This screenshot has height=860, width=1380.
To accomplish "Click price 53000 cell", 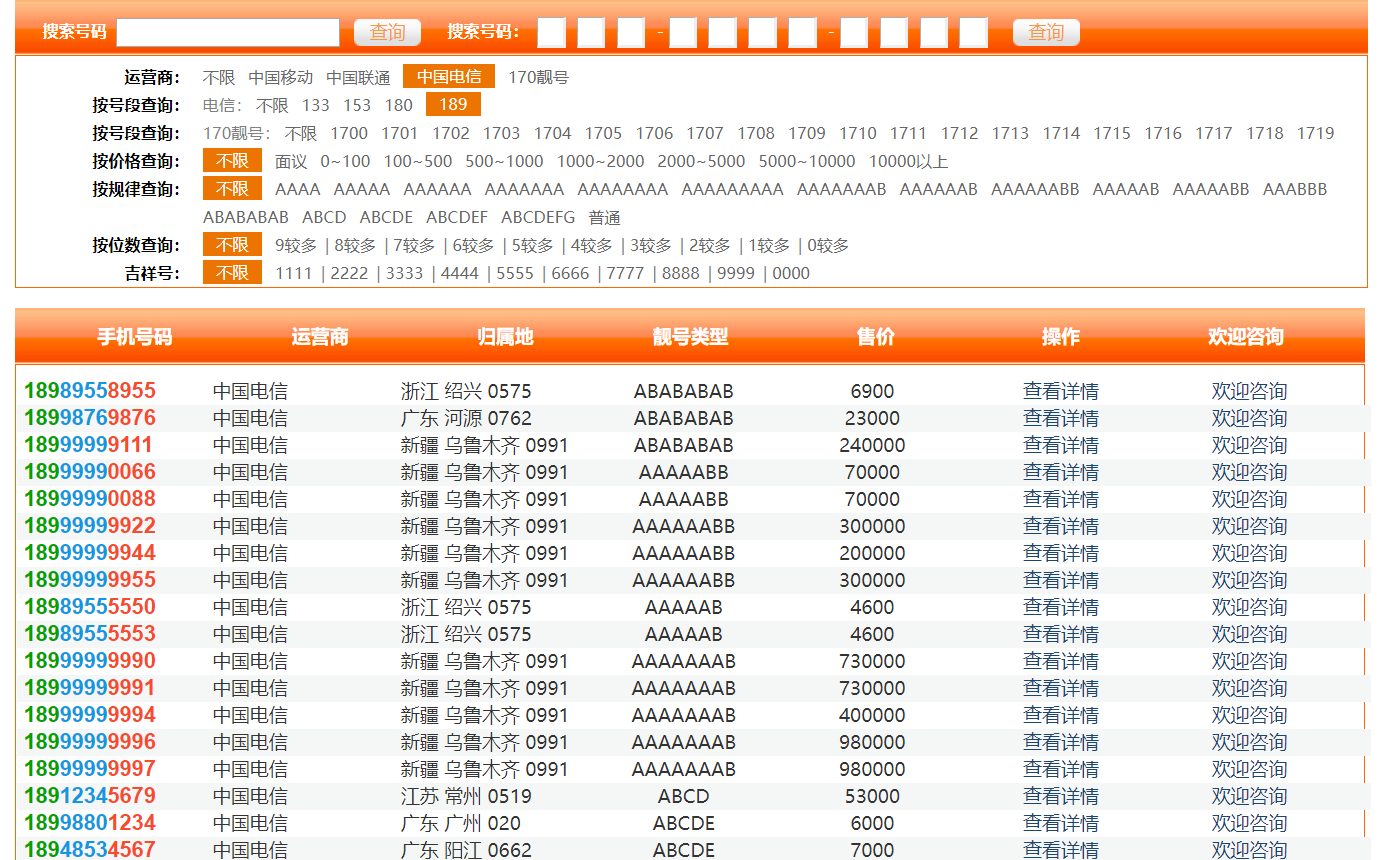I will pos(872,796).
